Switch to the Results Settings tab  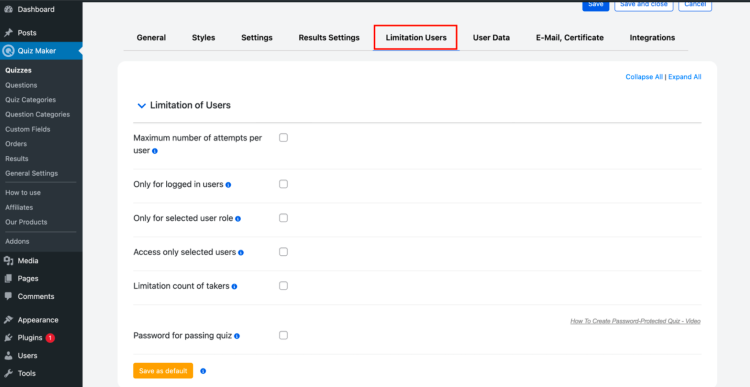click(x=329, y=37)
